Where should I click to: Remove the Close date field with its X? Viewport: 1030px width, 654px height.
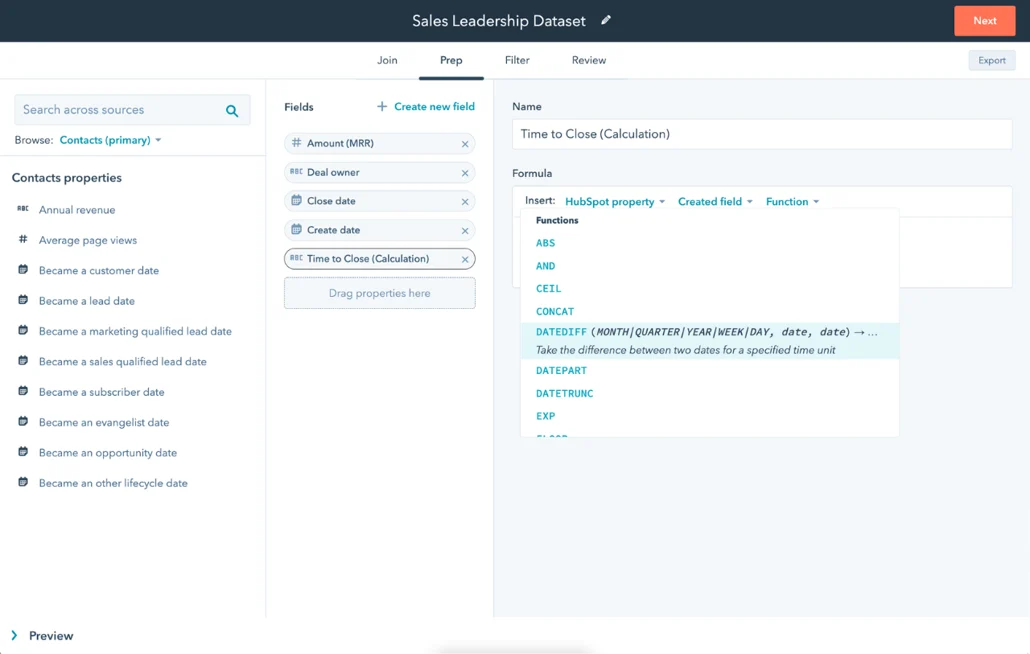(x=464, y=201)
